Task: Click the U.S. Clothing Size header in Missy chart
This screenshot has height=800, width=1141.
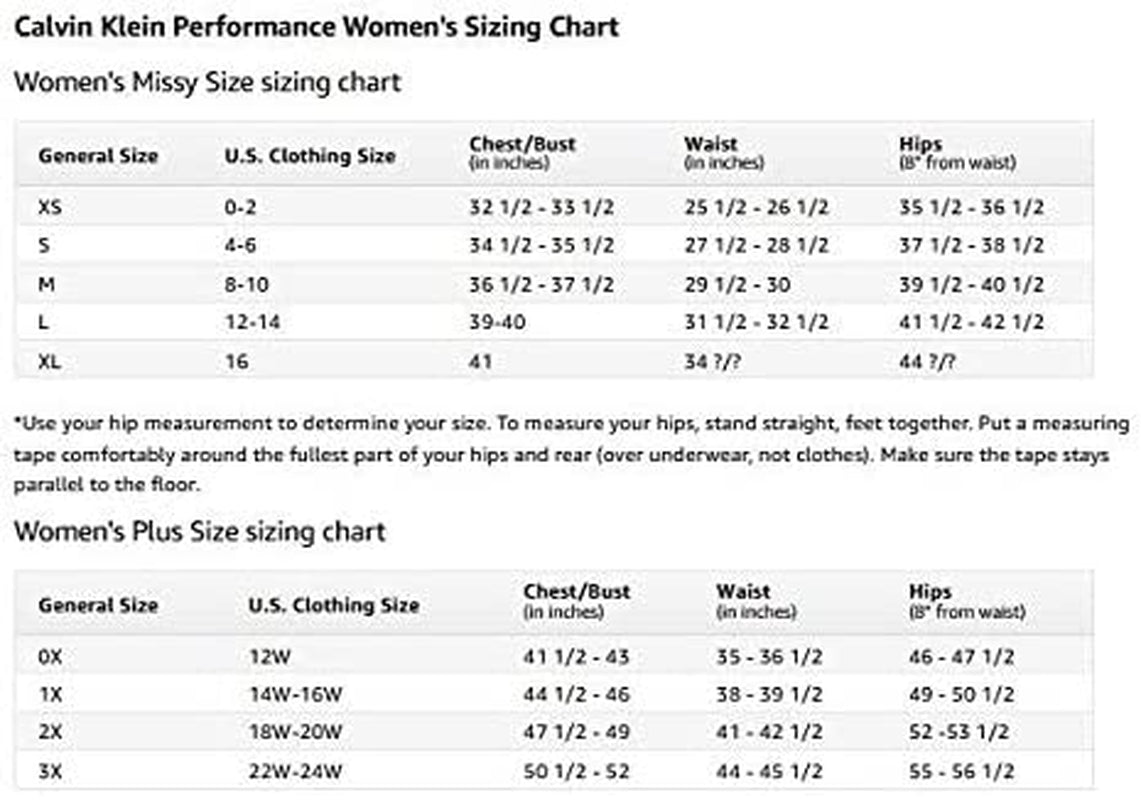Action: [310, 156]
